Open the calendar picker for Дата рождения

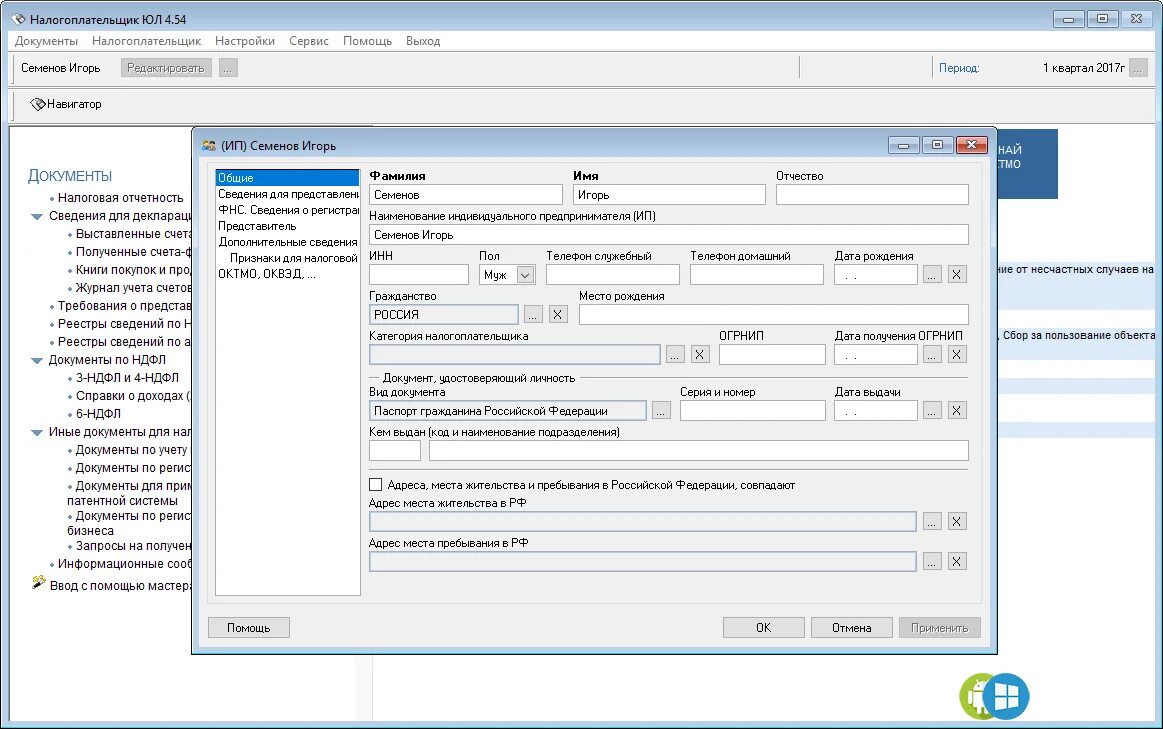tap(932, 274)
